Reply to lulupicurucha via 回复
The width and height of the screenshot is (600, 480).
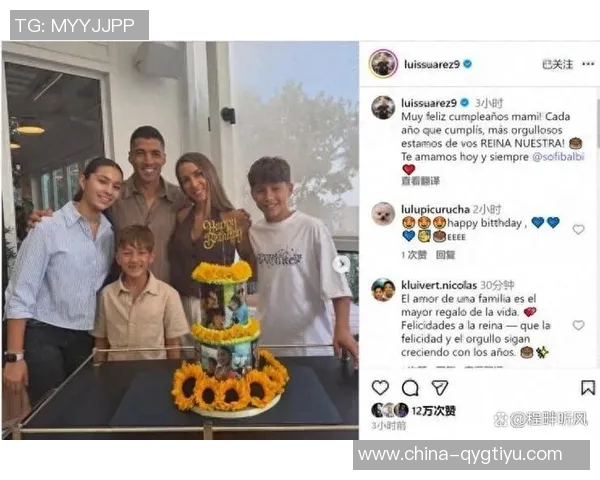click(445, 255)
